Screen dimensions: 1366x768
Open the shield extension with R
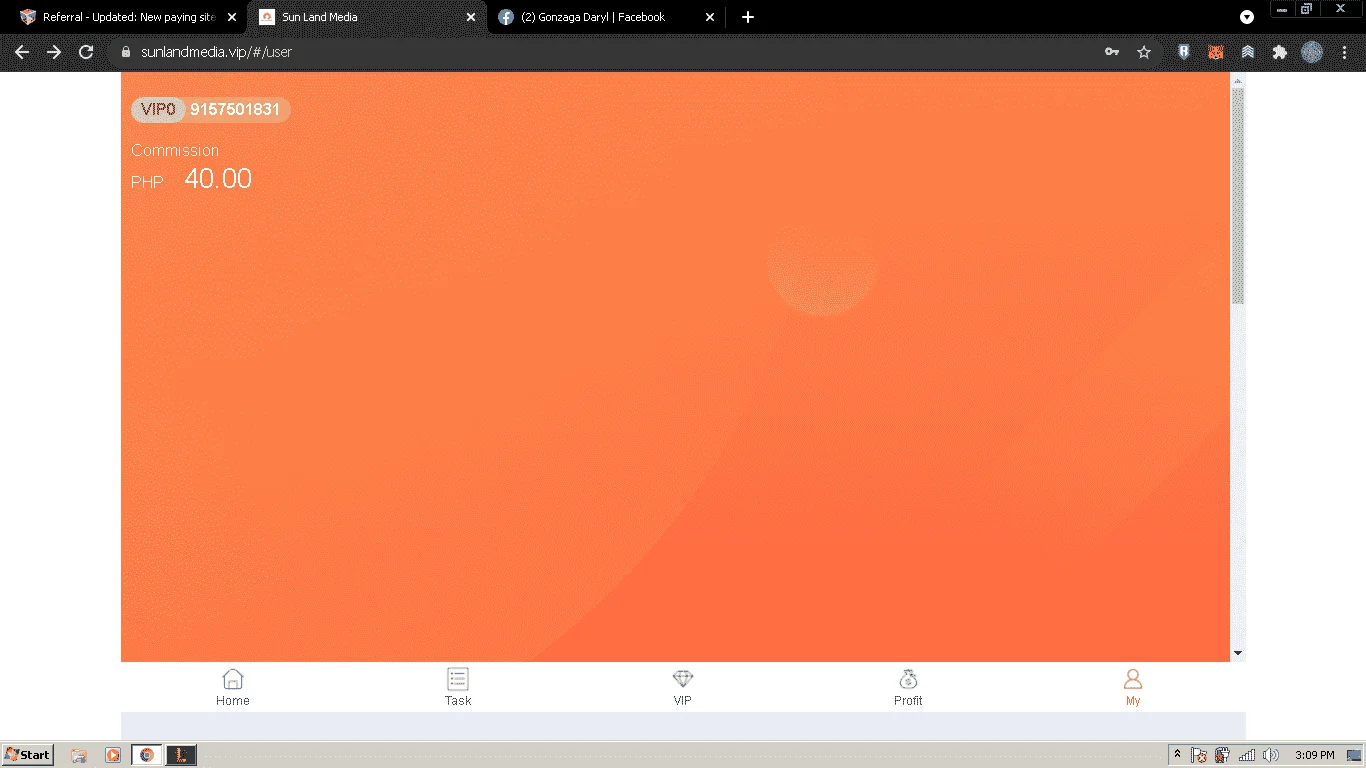1184,52
